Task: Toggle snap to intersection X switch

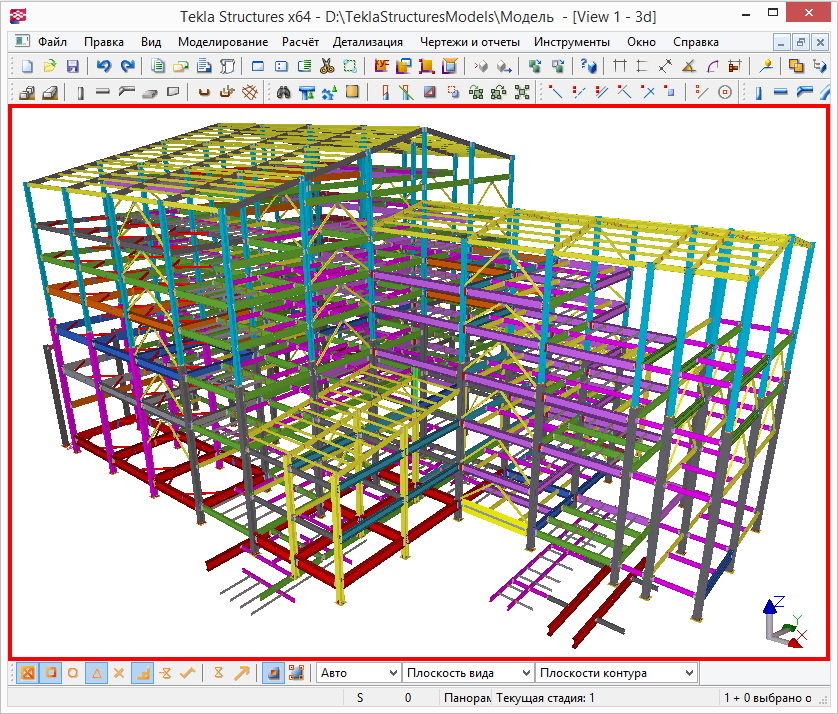Action: click(x=119, y=673)
